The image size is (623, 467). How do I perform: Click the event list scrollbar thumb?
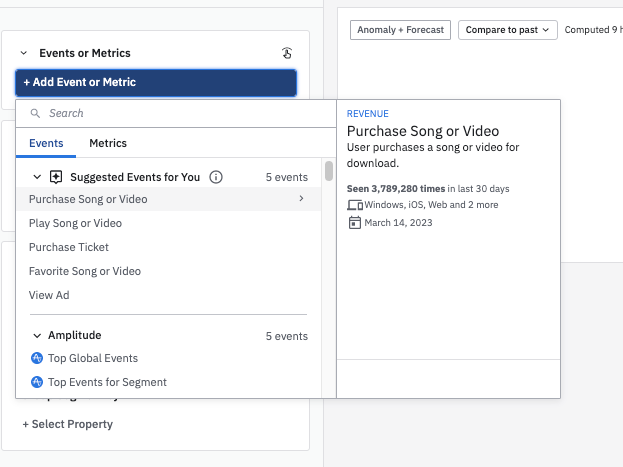[x=329, y=171]
